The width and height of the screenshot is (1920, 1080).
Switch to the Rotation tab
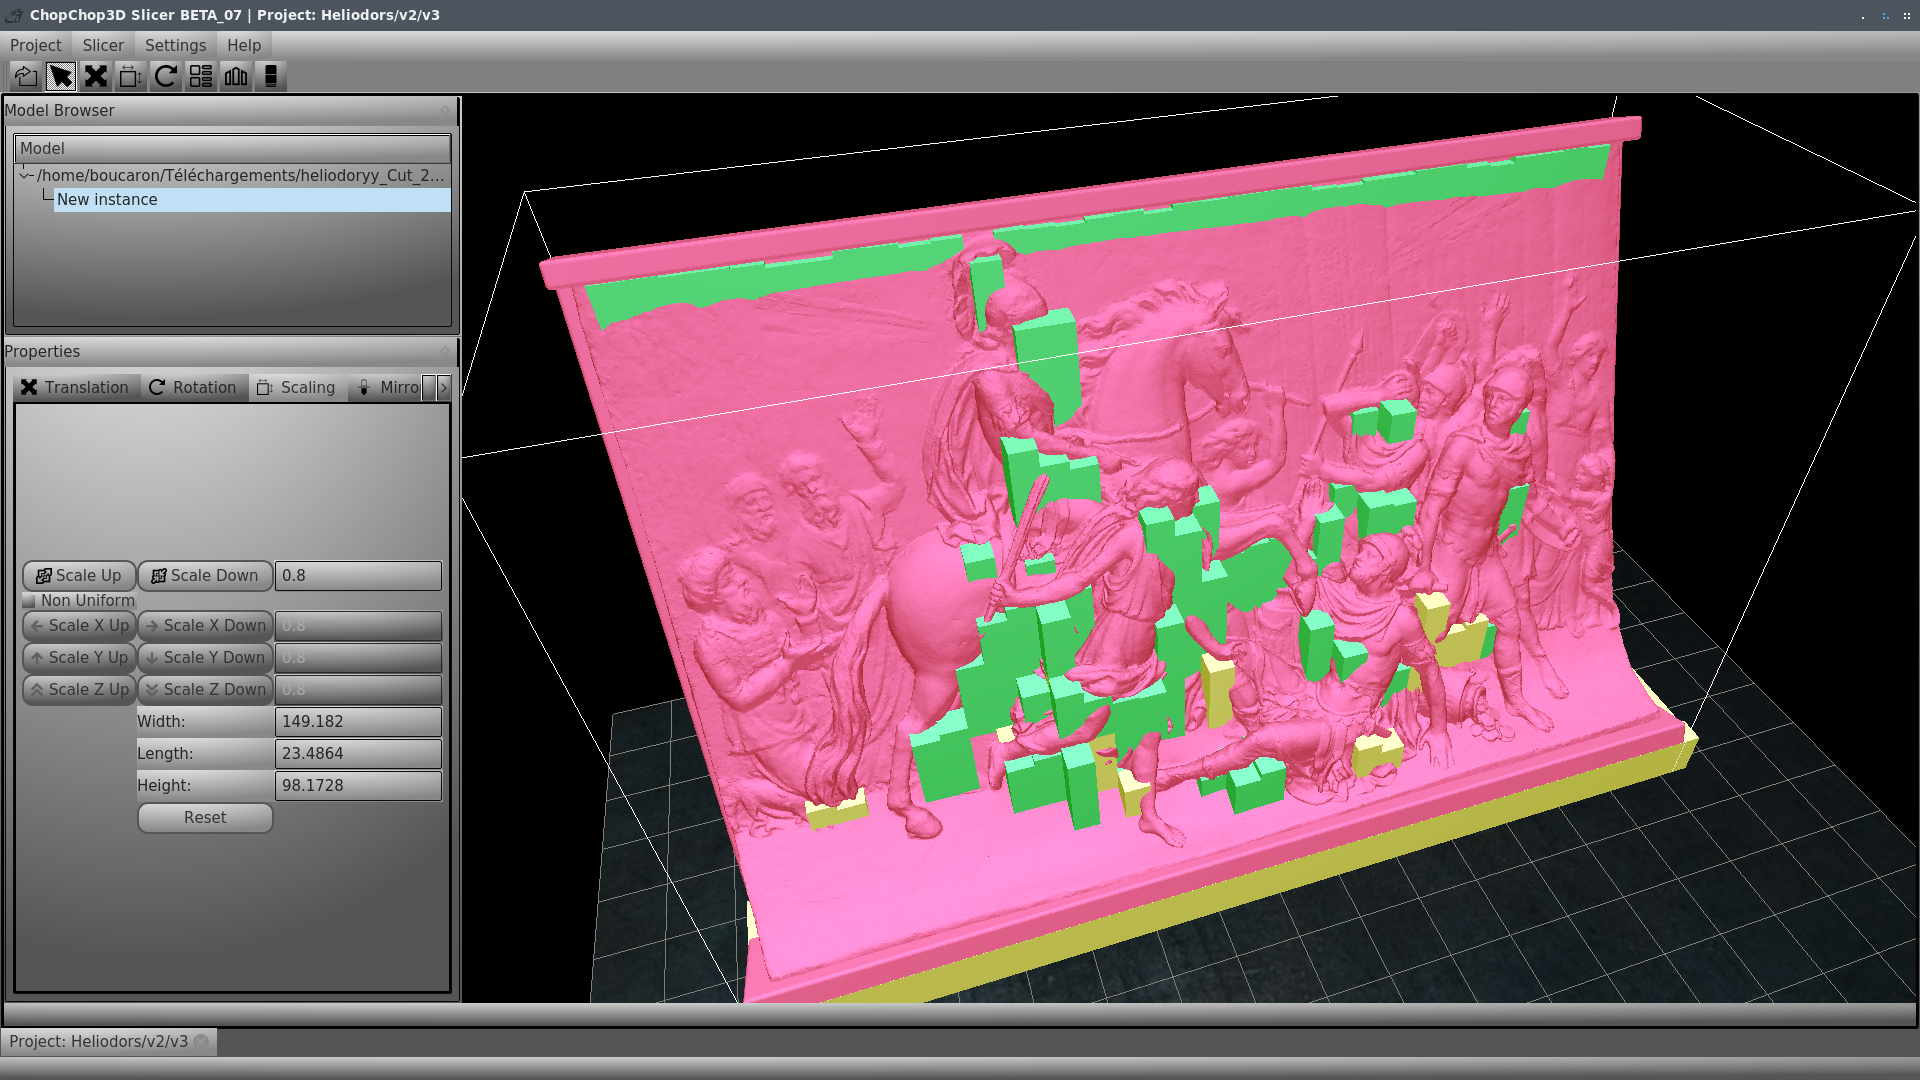[x=193, y=387]
